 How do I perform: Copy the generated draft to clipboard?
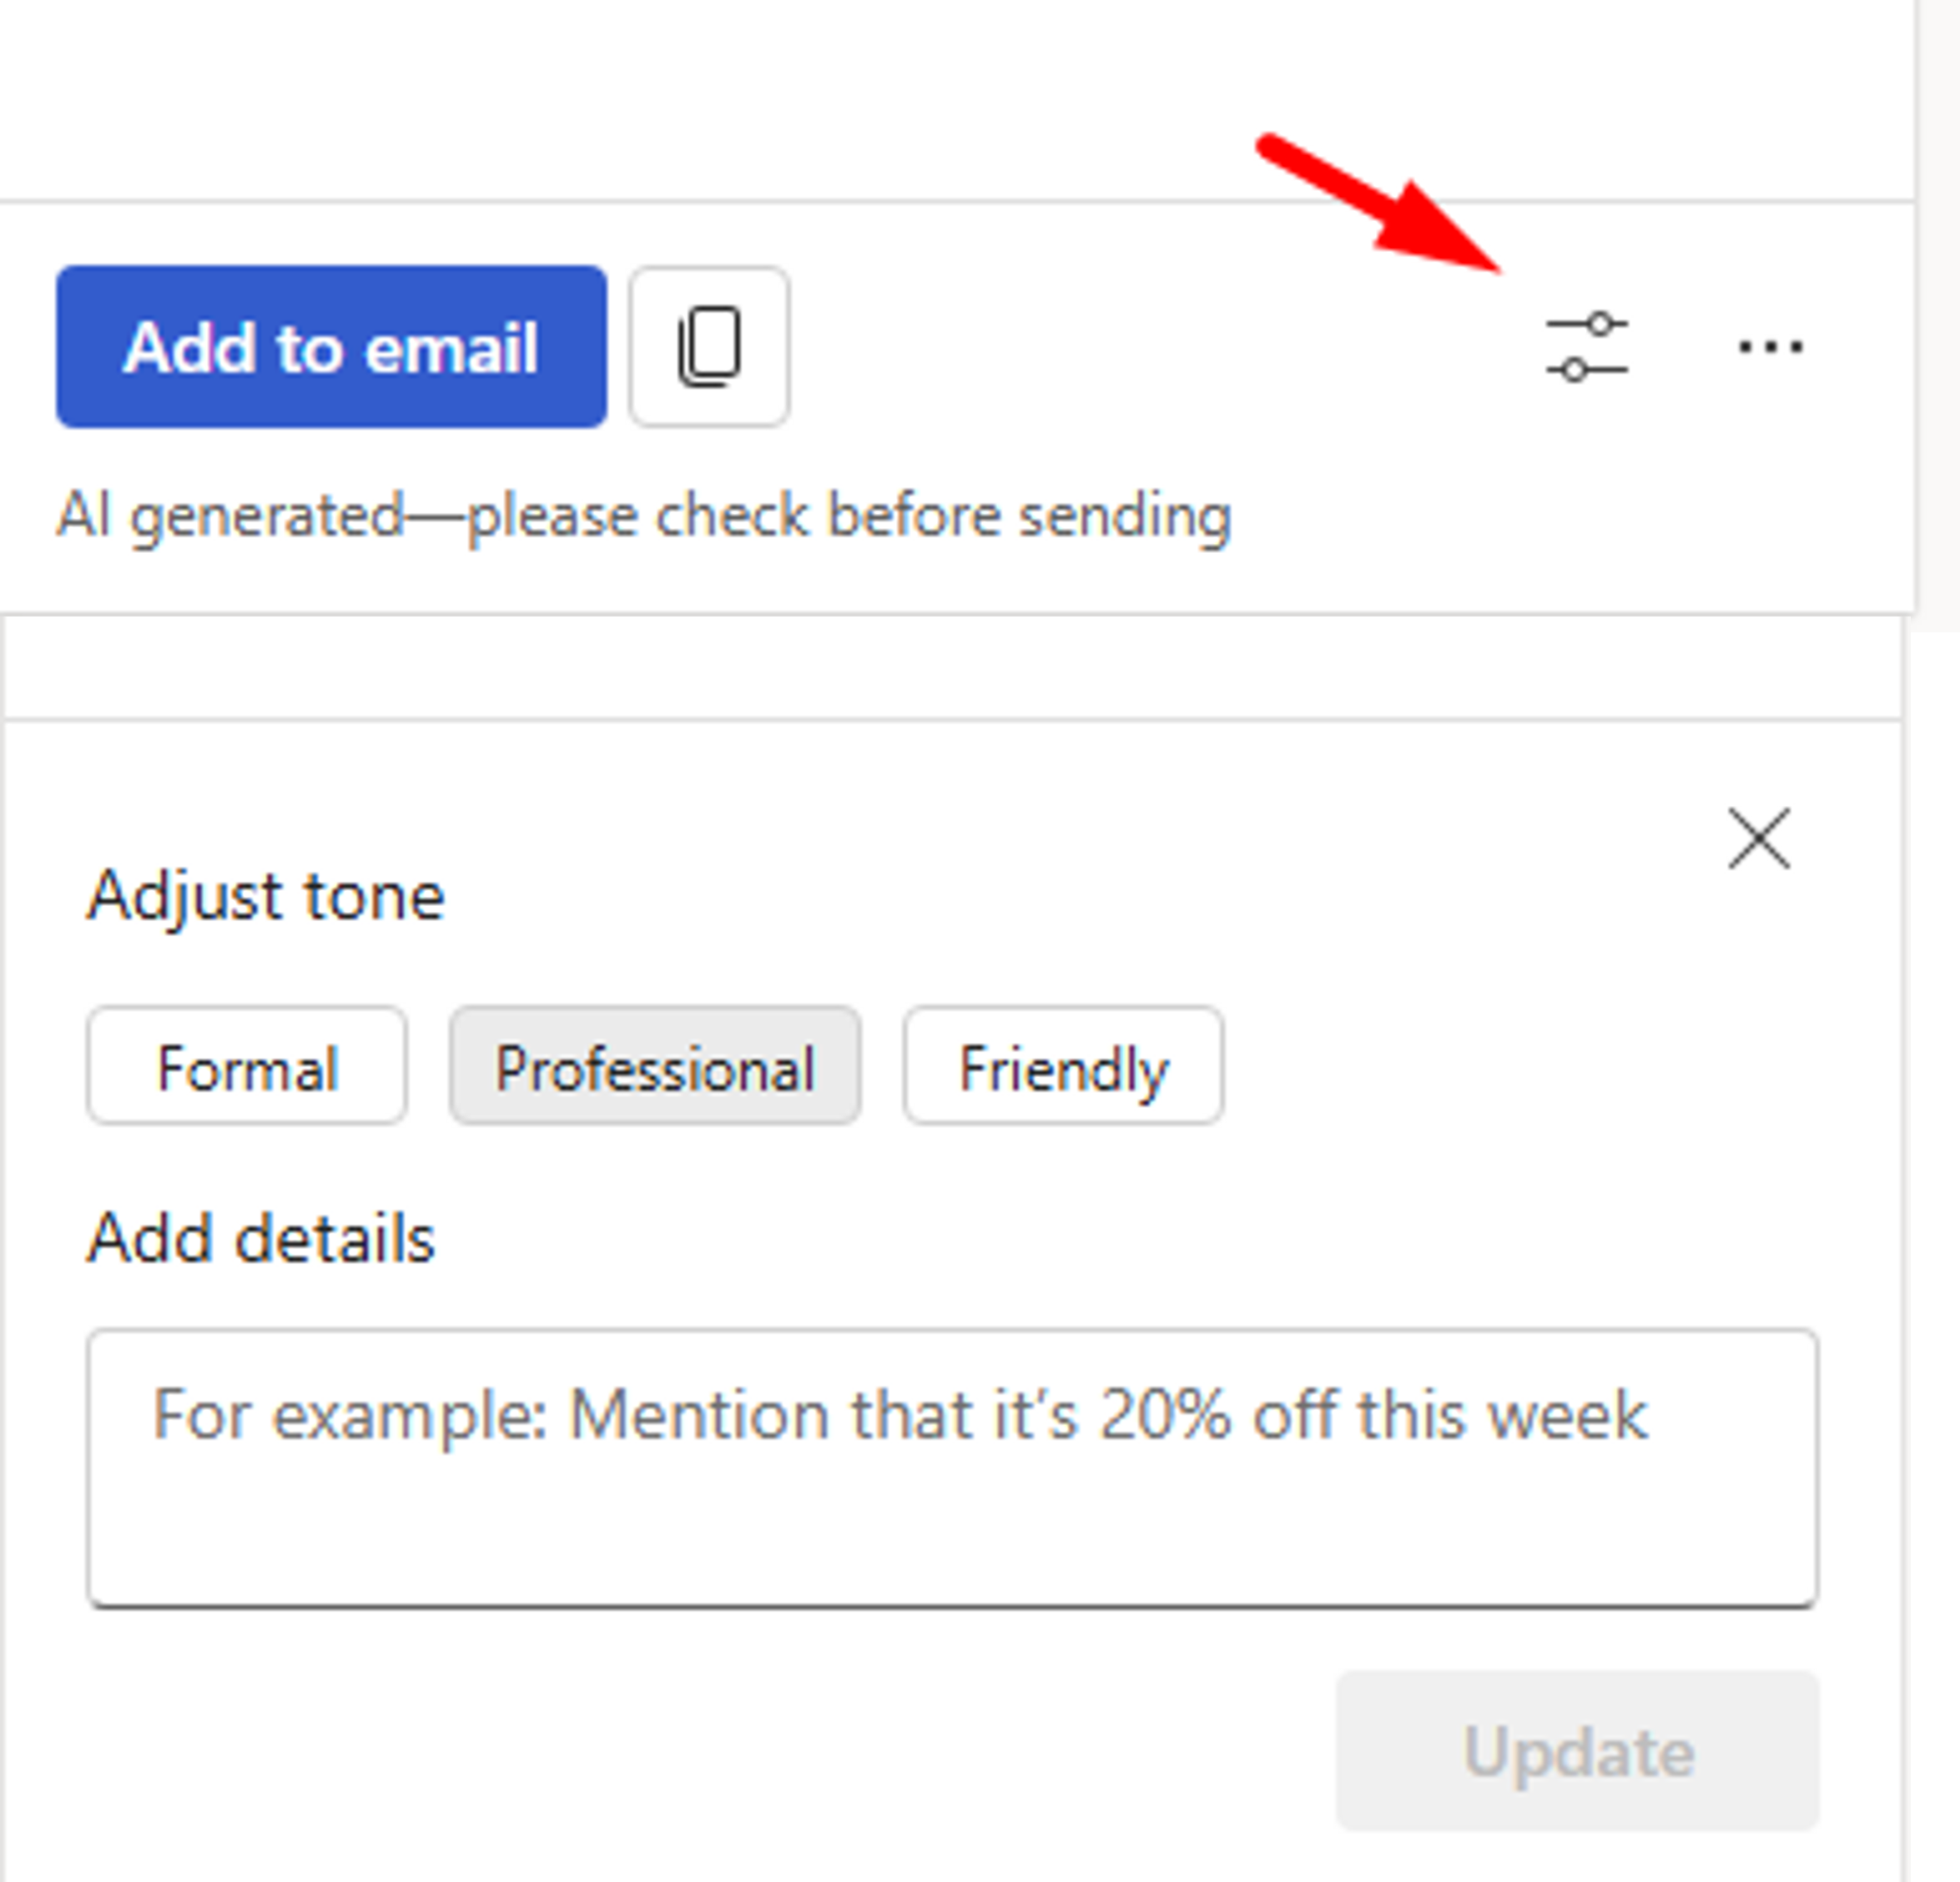(709, 347)
